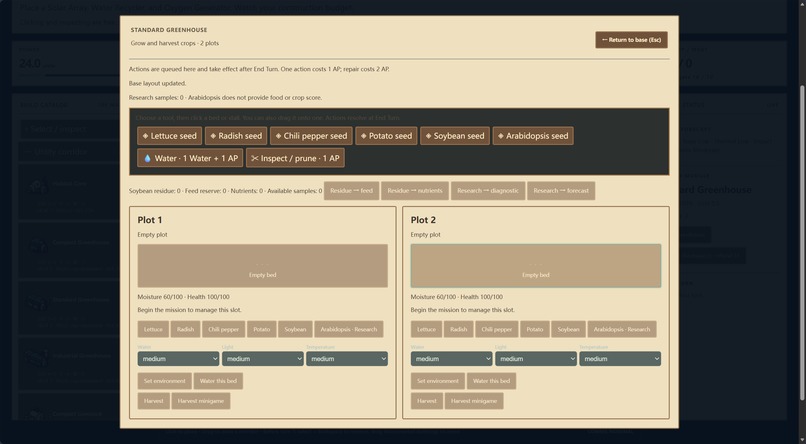The height and width of the screenshot is (444, 806).
Task: Pick the Chili pepper seed tool
Action: pyautogui.click(x=311, y=136)
